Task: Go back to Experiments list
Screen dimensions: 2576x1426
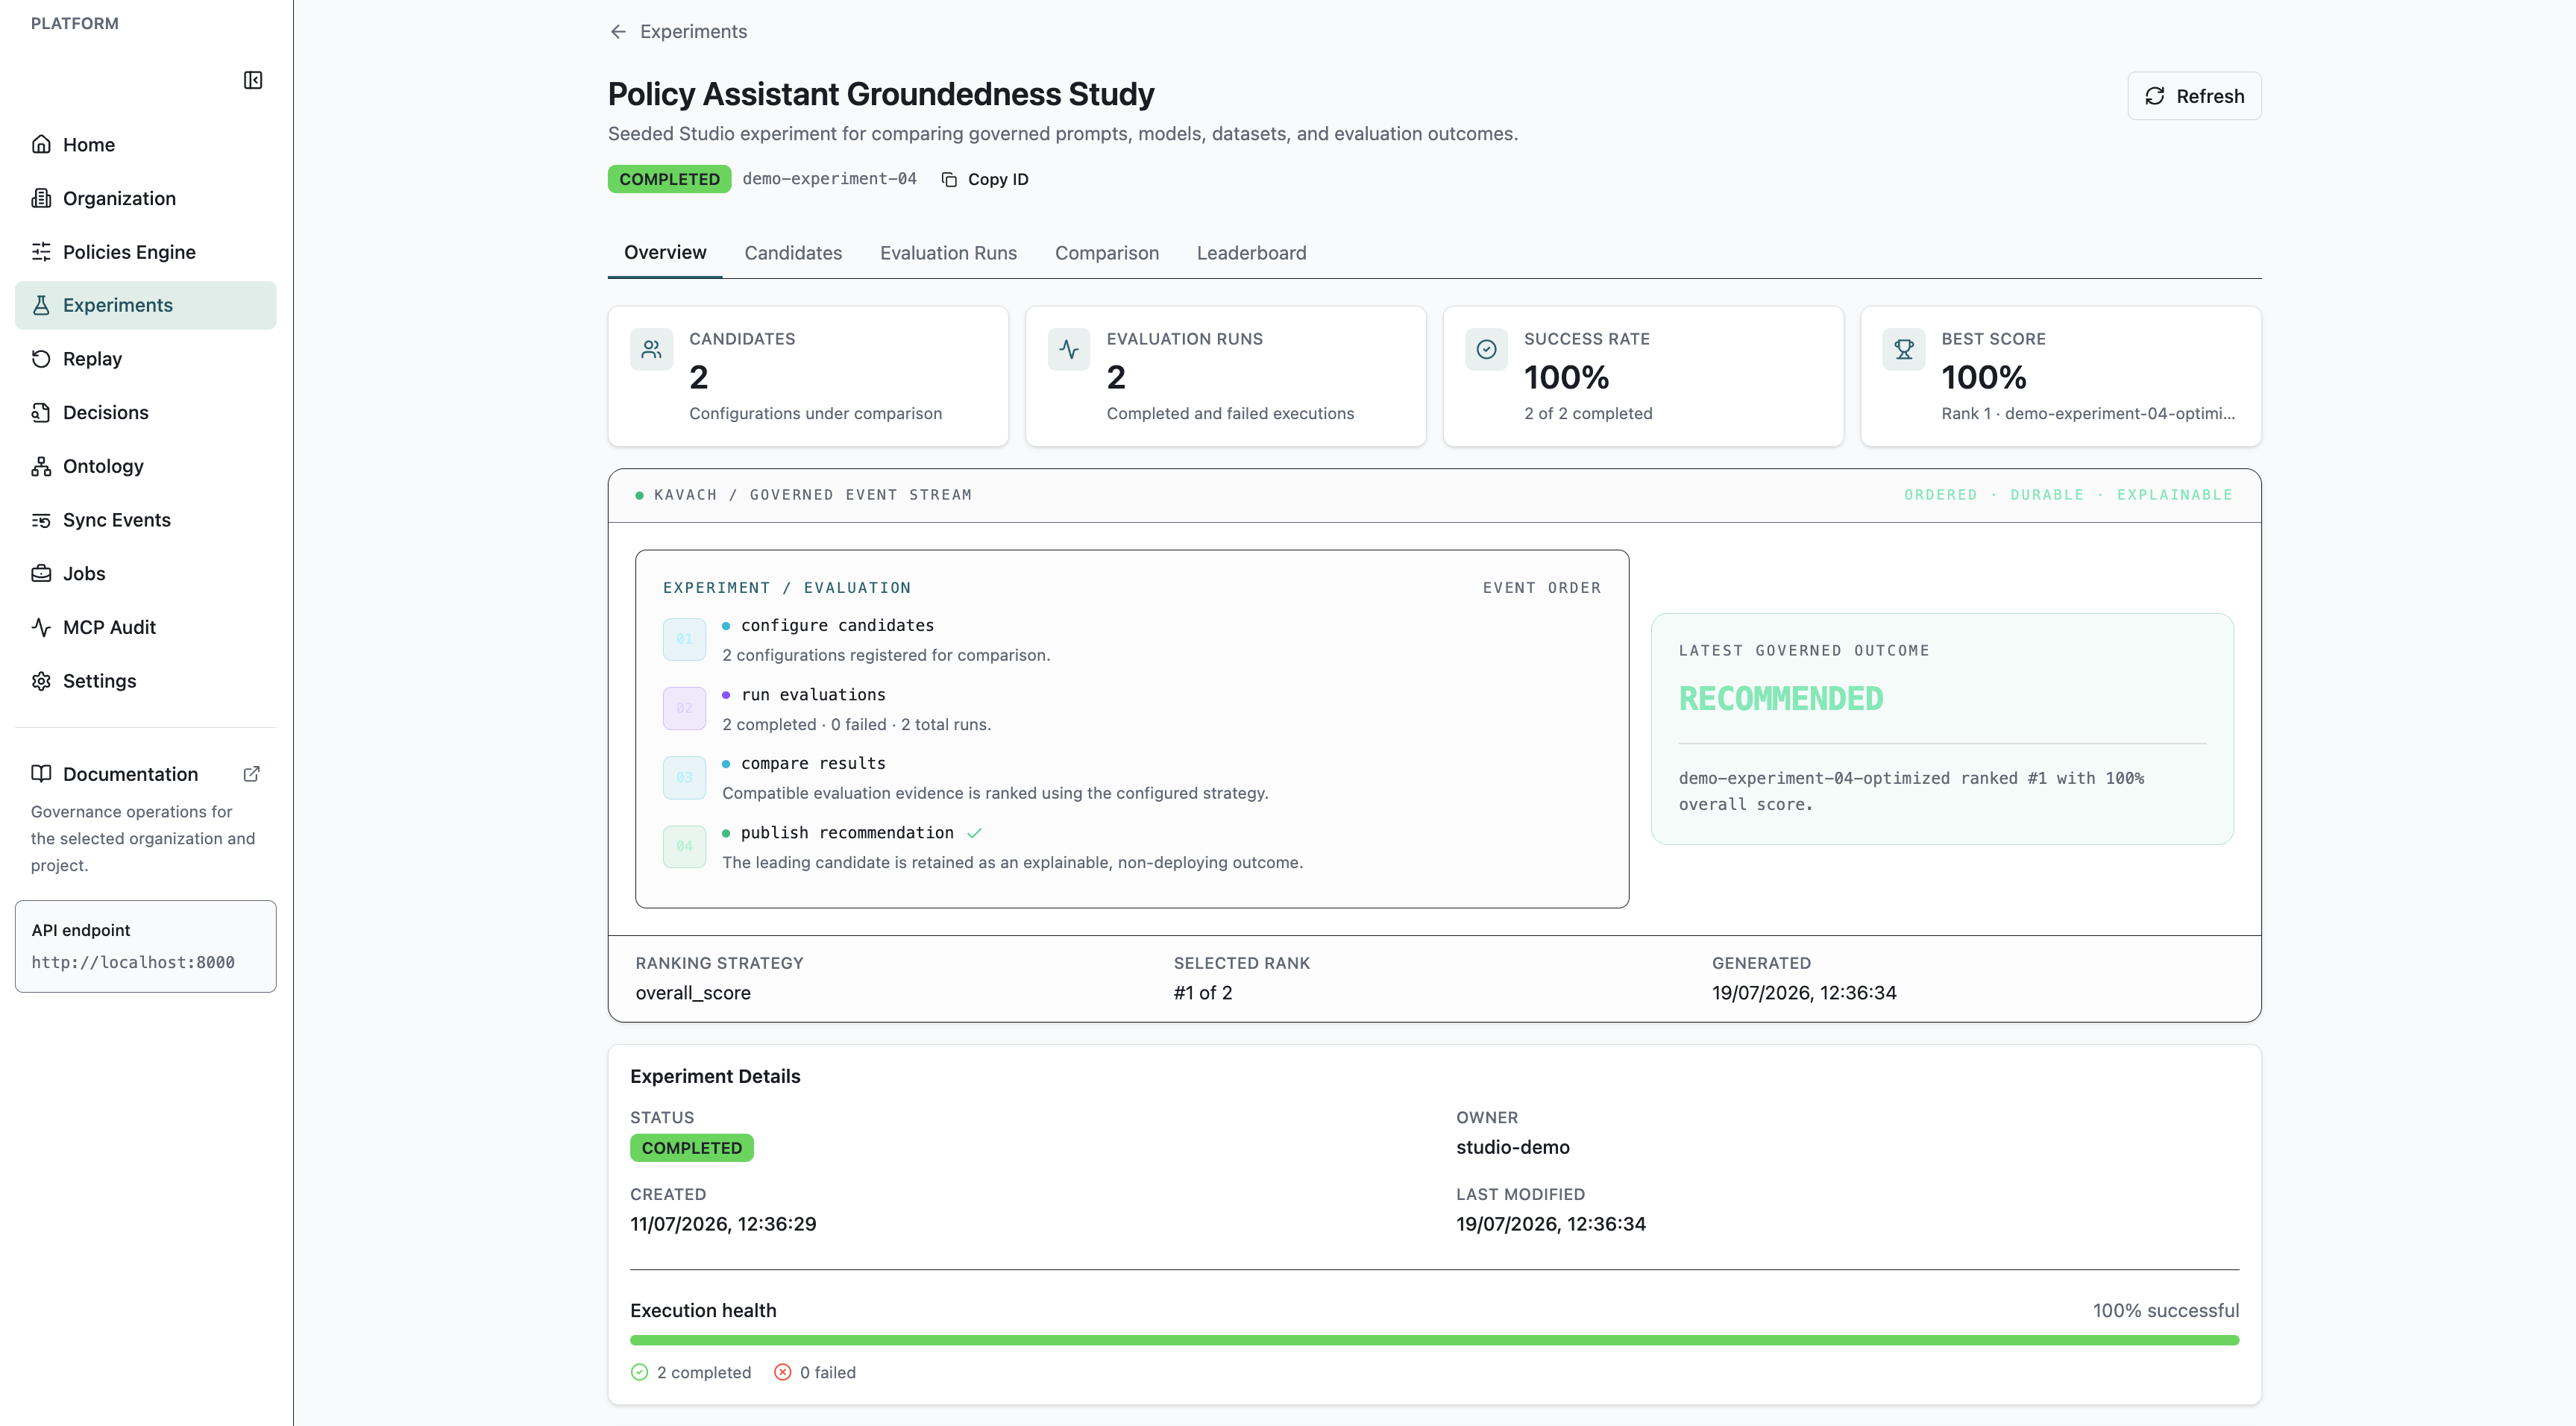Action: click(x=678, y=32)
